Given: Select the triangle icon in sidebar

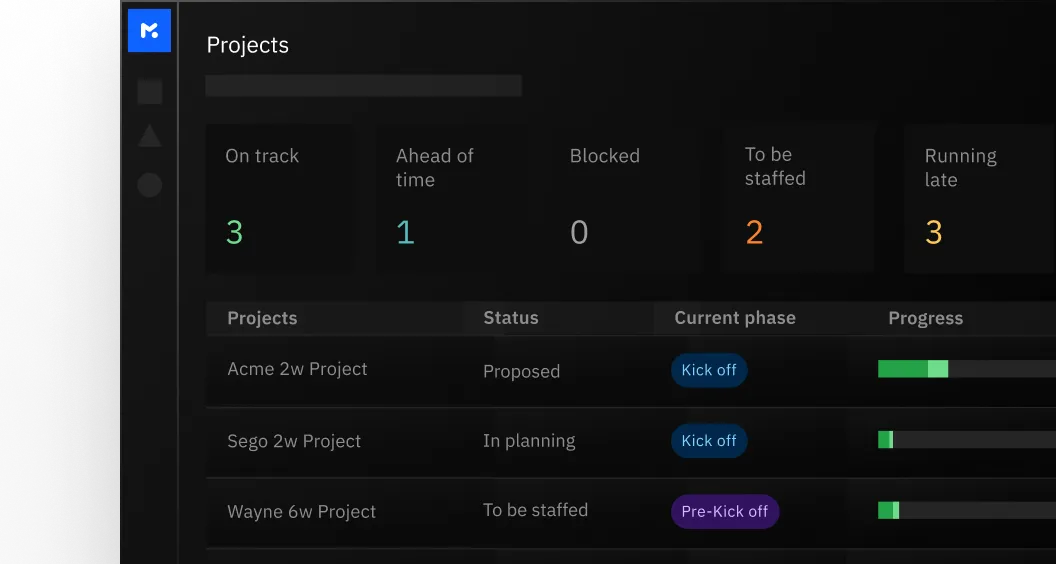Looking at the screenshot, I should pyautogui.click(x=150, y=137).
